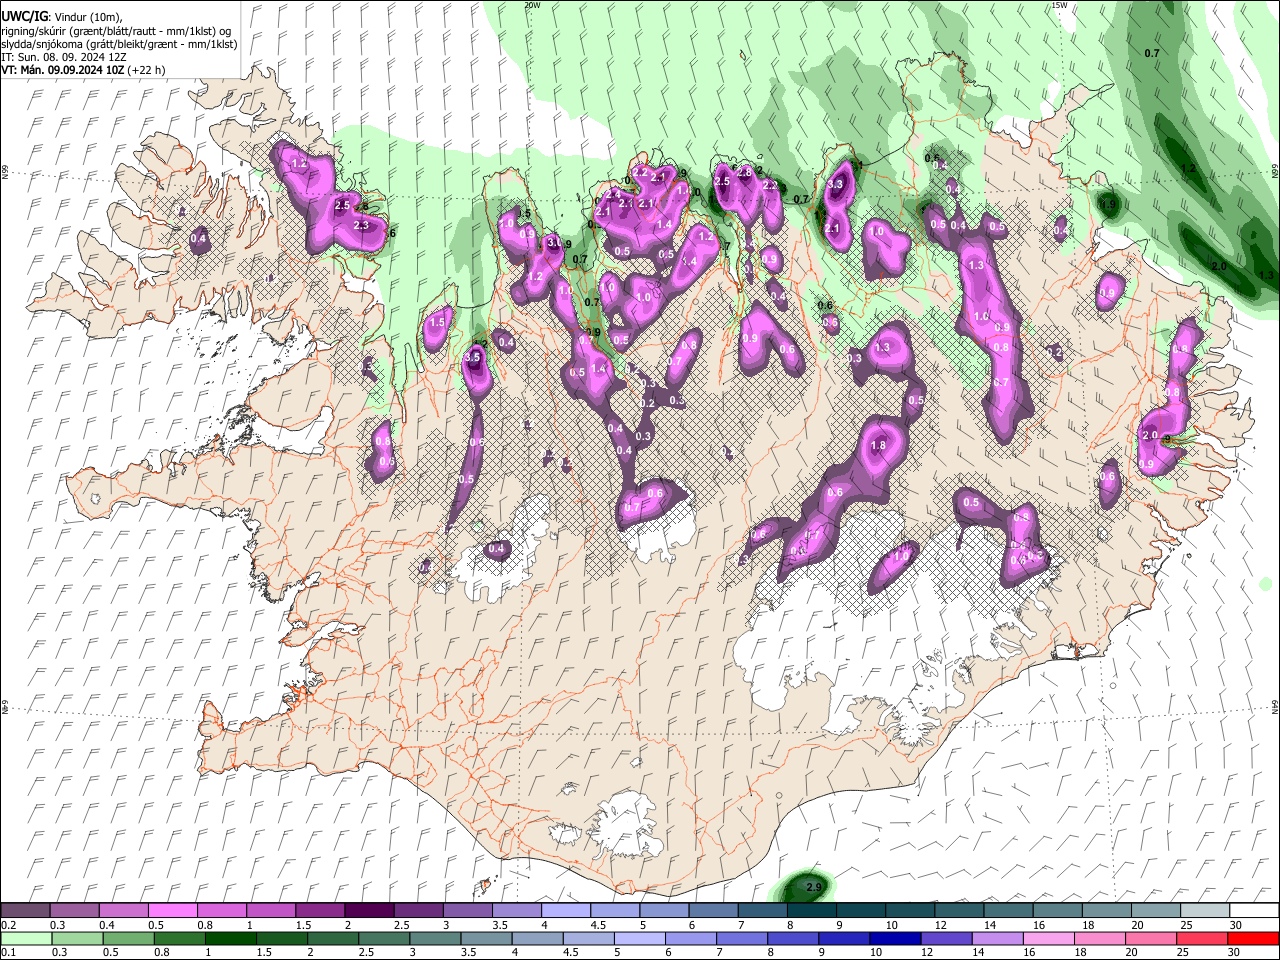The height and width of the screenshot is (960, 1280).
Task: Select the darkest green 1–1.5 rain legend swatch
Action: 231,938
